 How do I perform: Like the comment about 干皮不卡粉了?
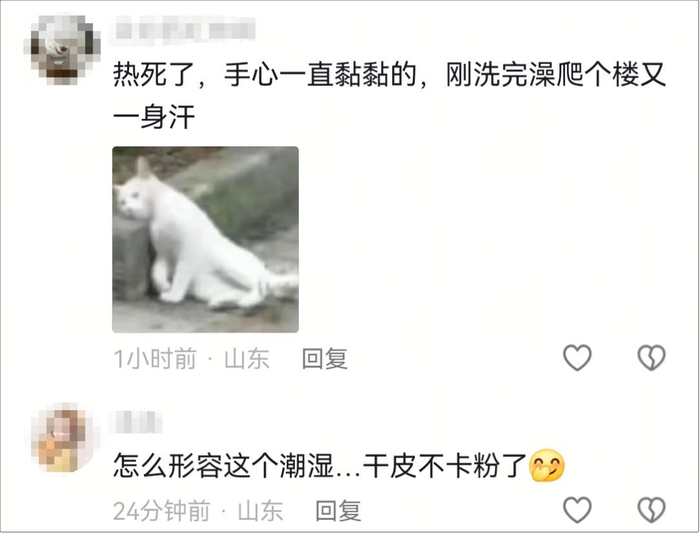[x=577, y=509]
